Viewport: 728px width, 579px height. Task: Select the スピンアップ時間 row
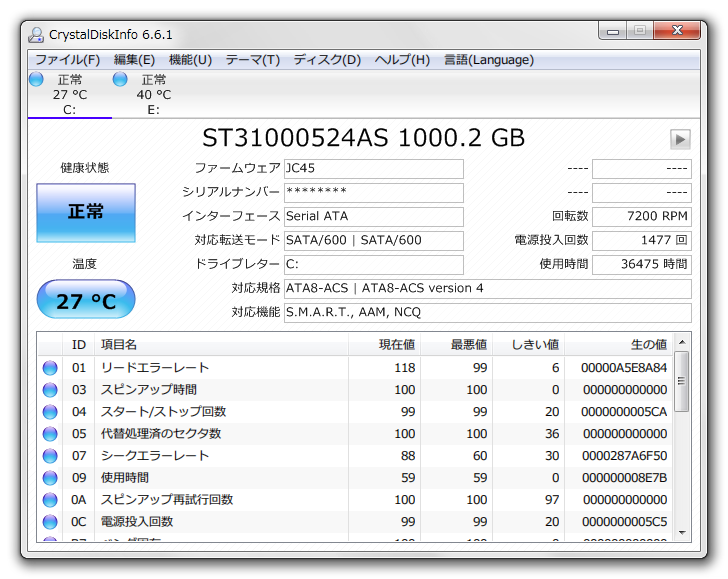(x=355, y=390)
